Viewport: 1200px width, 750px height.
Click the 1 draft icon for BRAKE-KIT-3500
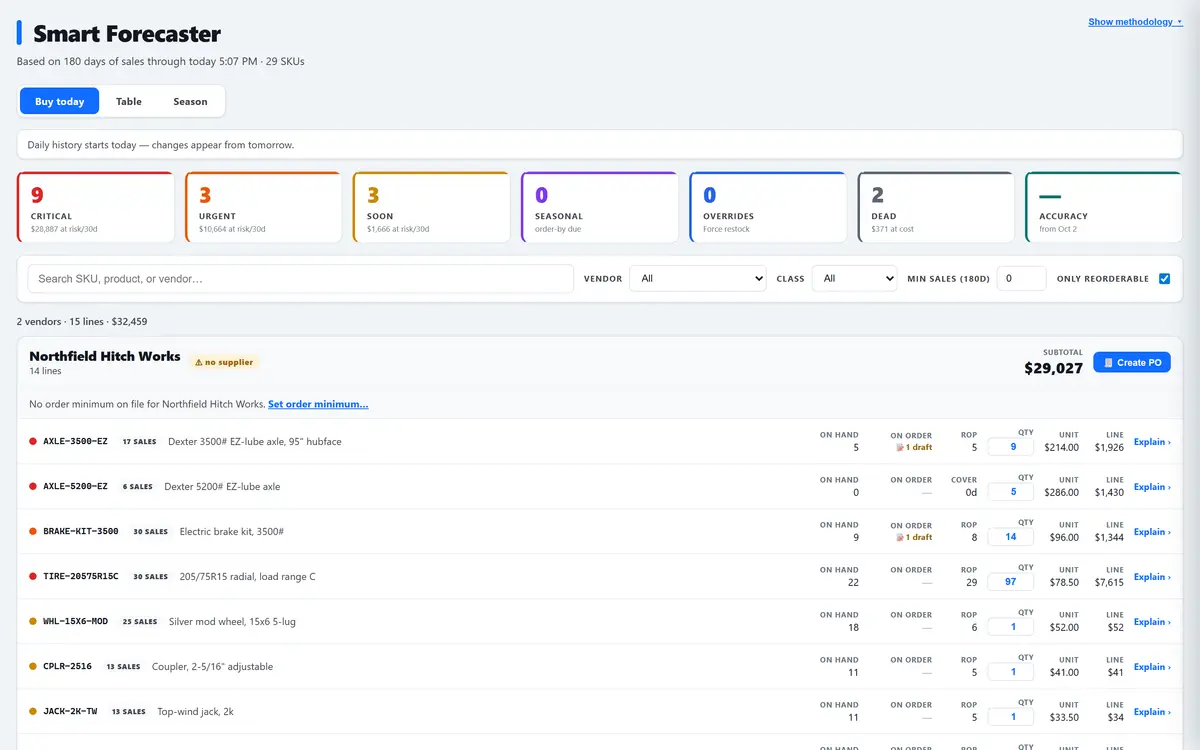tap(912, 538)
